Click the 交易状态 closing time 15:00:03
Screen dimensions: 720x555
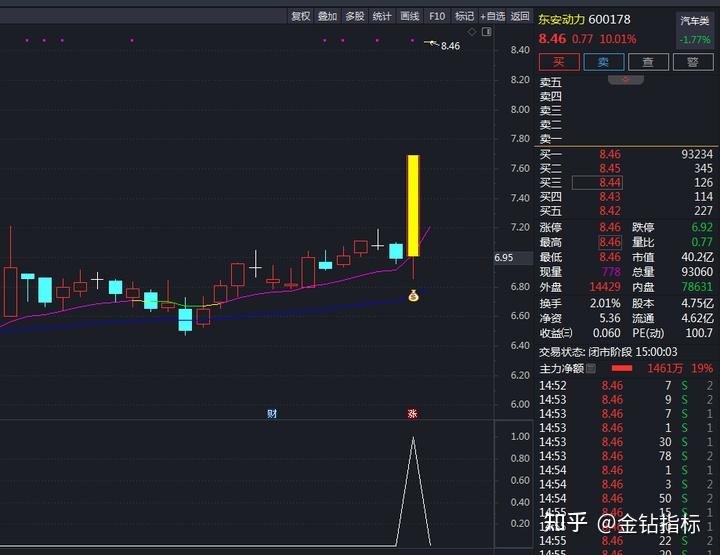point(656,352)
